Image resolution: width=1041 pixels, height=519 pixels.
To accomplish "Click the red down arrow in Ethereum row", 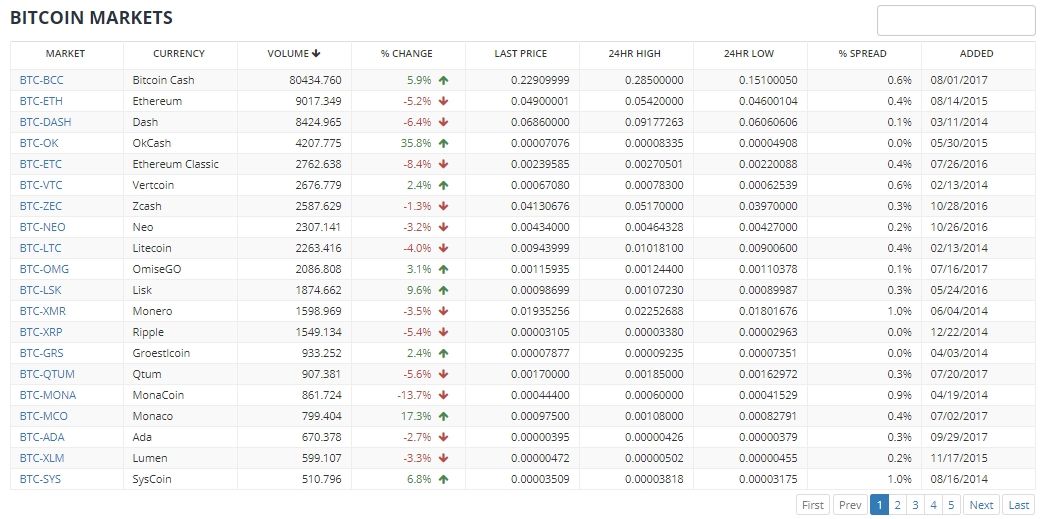I will tap(443, 102).
